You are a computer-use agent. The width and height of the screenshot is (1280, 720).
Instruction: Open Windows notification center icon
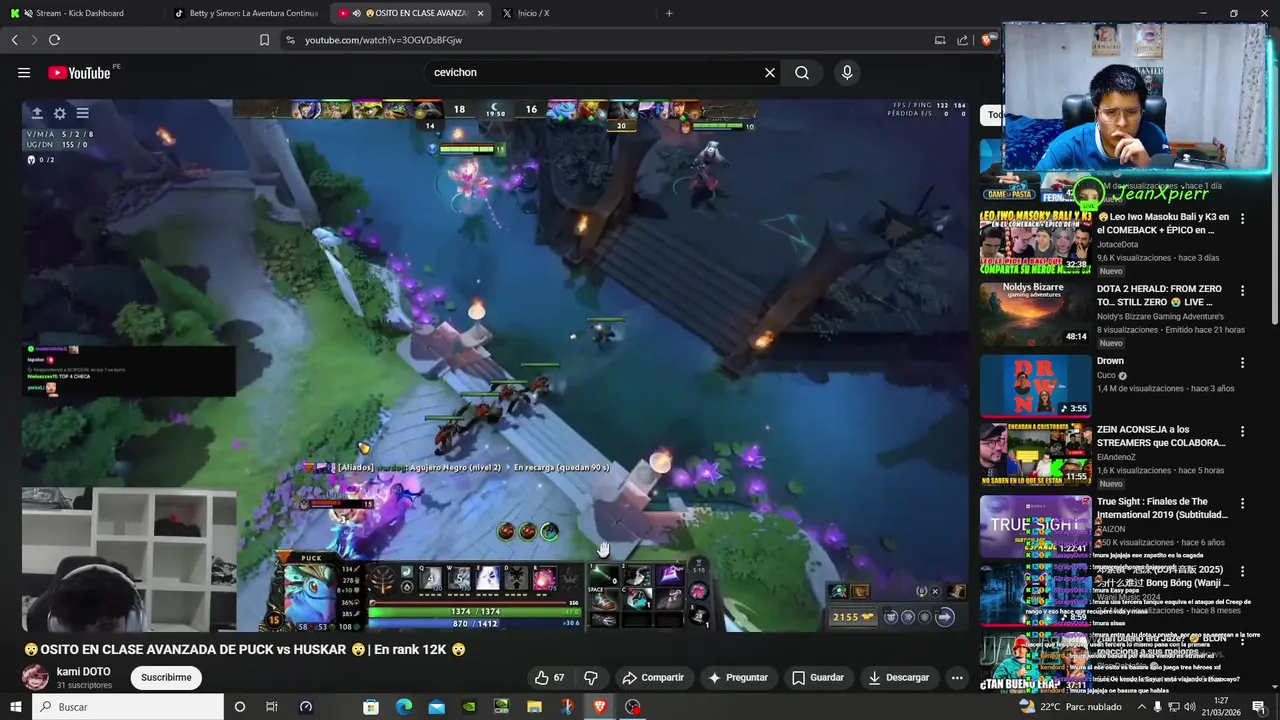pyautogui.click(x=1259, y=707)
